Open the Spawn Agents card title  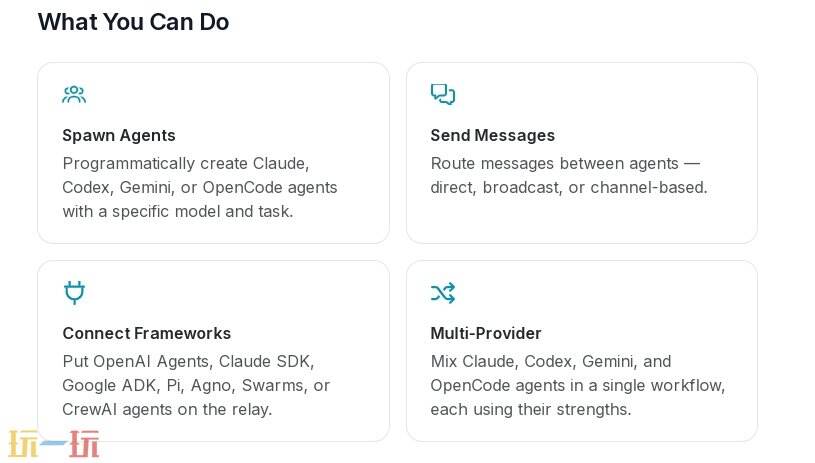pyautogui.click(x=119, y=135)
